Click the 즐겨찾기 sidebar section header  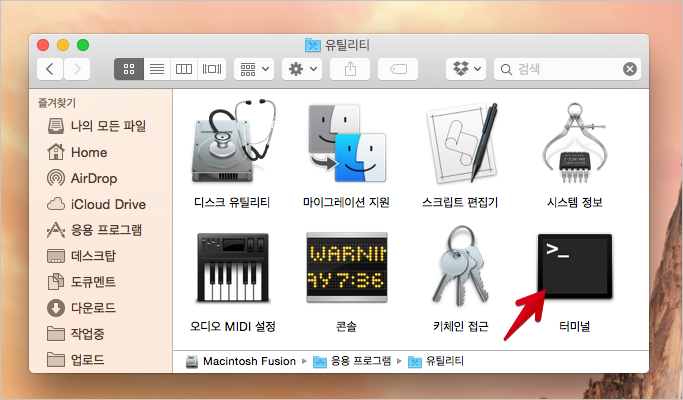[57, 103]
